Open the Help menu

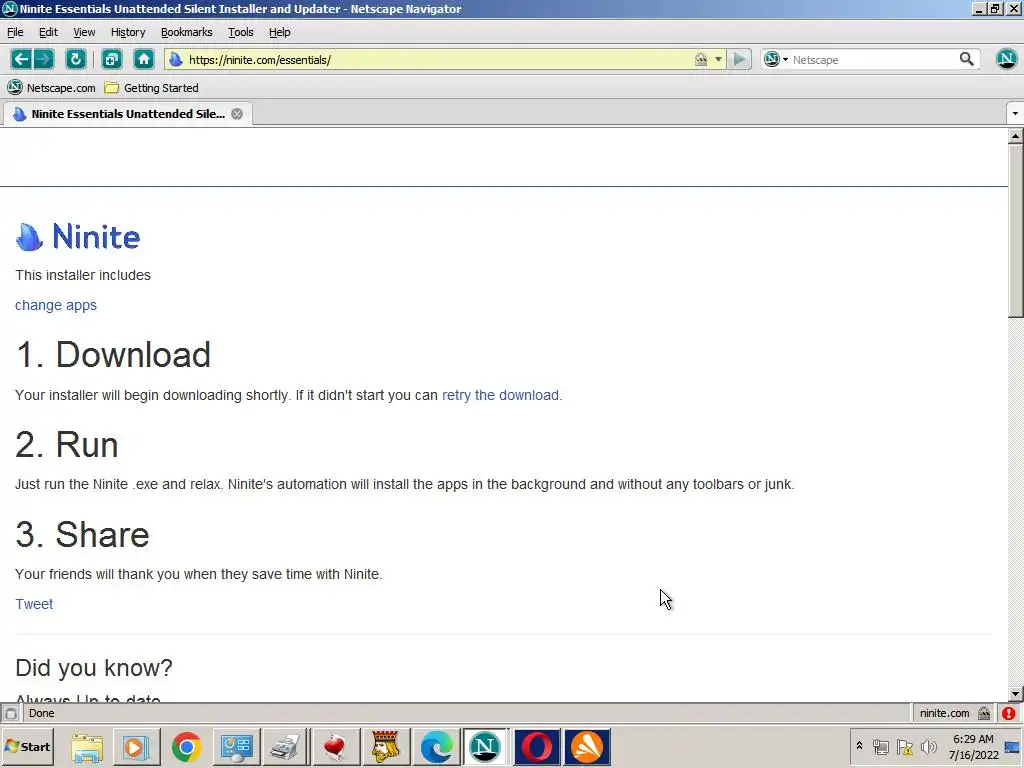point(280,32)
